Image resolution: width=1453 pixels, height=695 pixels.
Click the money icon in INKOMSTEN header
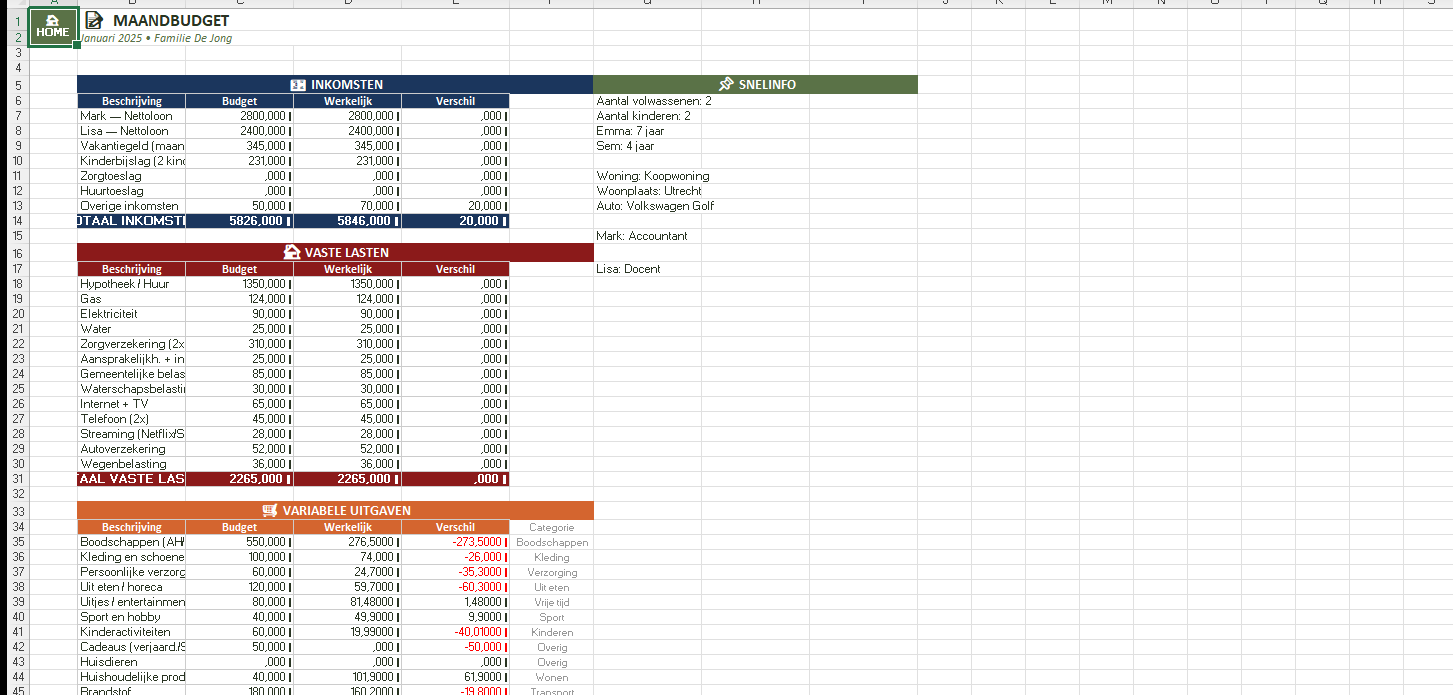pos(298,85)
